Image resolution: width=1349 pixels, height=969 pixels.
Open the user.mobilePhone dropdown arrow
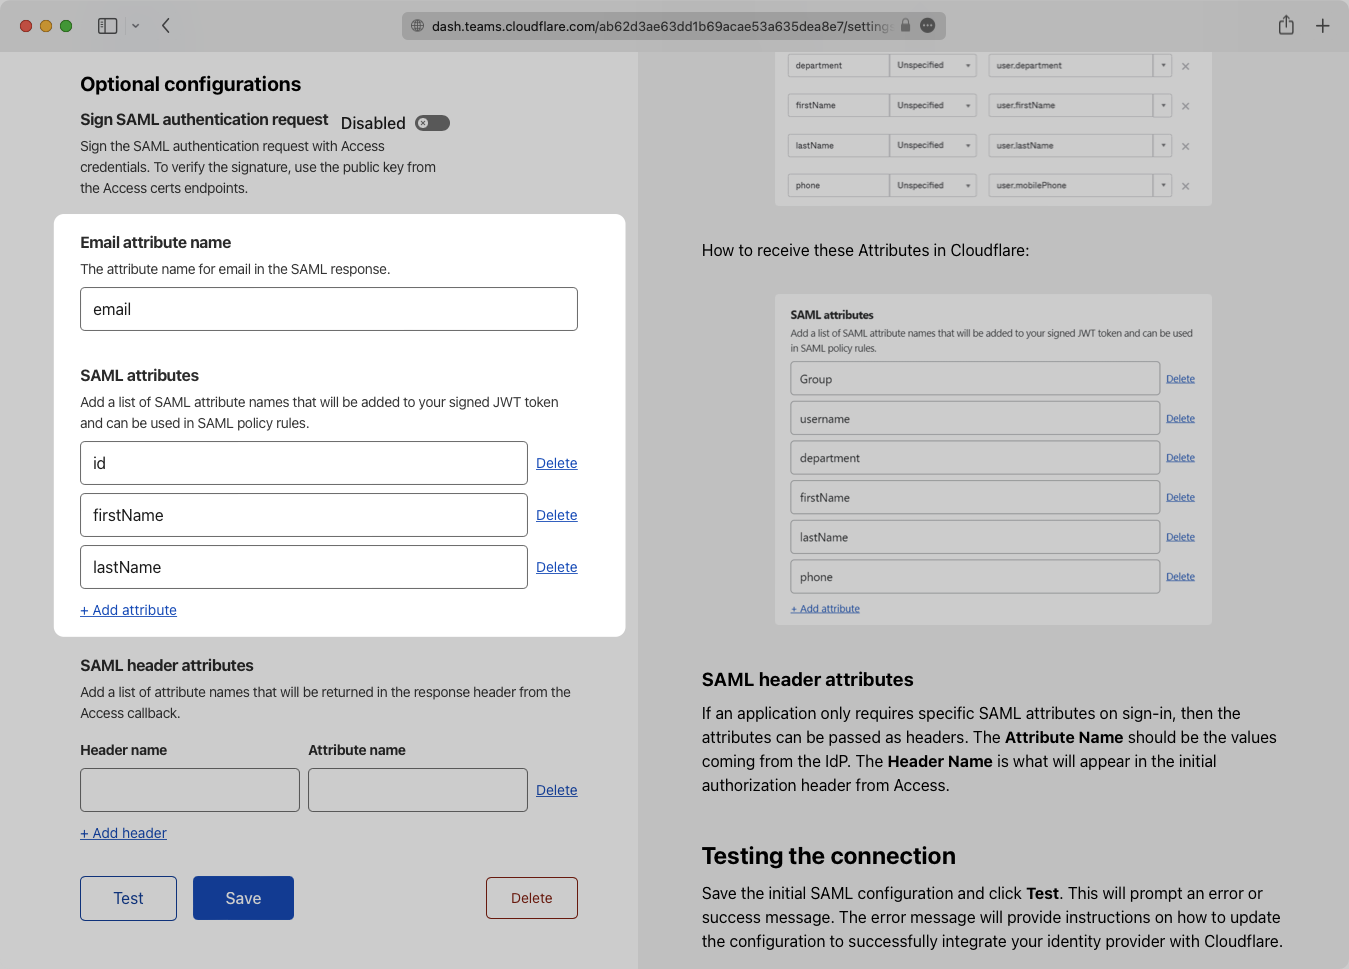tap(1163, 185)
